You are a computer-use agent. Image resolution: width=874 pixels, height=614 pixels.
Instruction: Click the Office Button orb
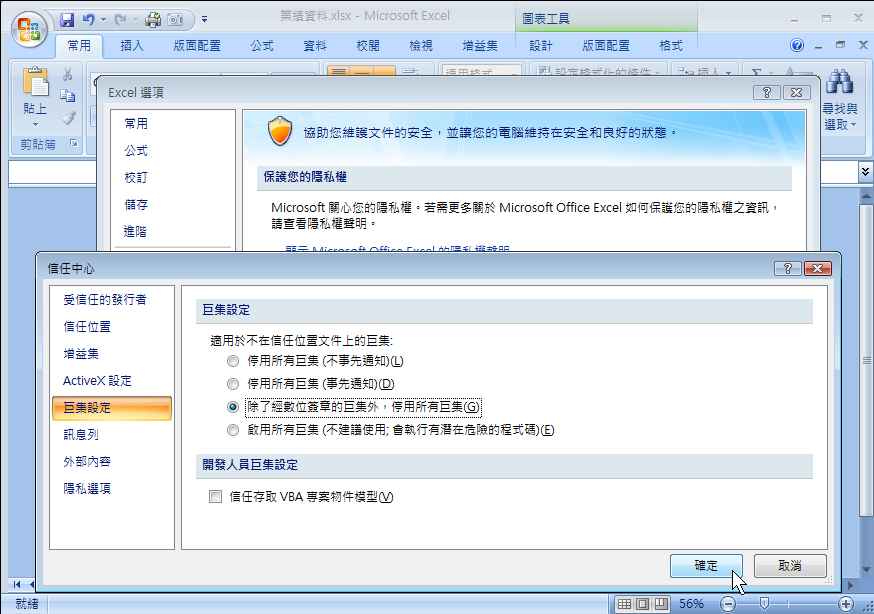(29, 29)
